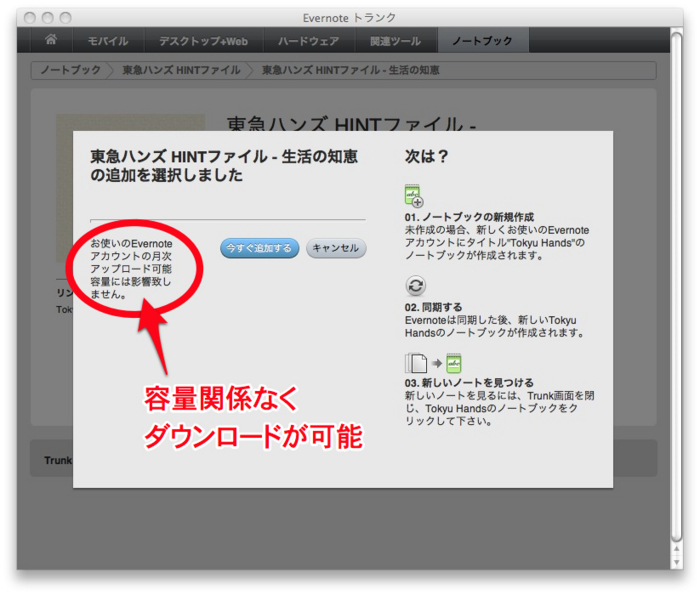The width and height of the screenshot is (700, 595).
Task: Switch to the デスクトップ+Web tab
Action: [204, 41]
